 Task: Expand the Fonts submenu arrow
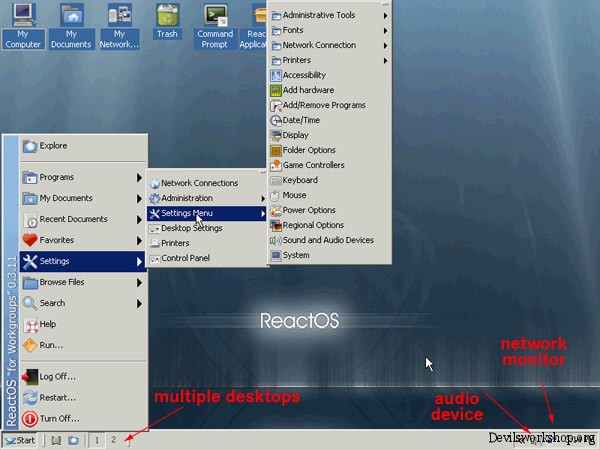click(385, 31)
